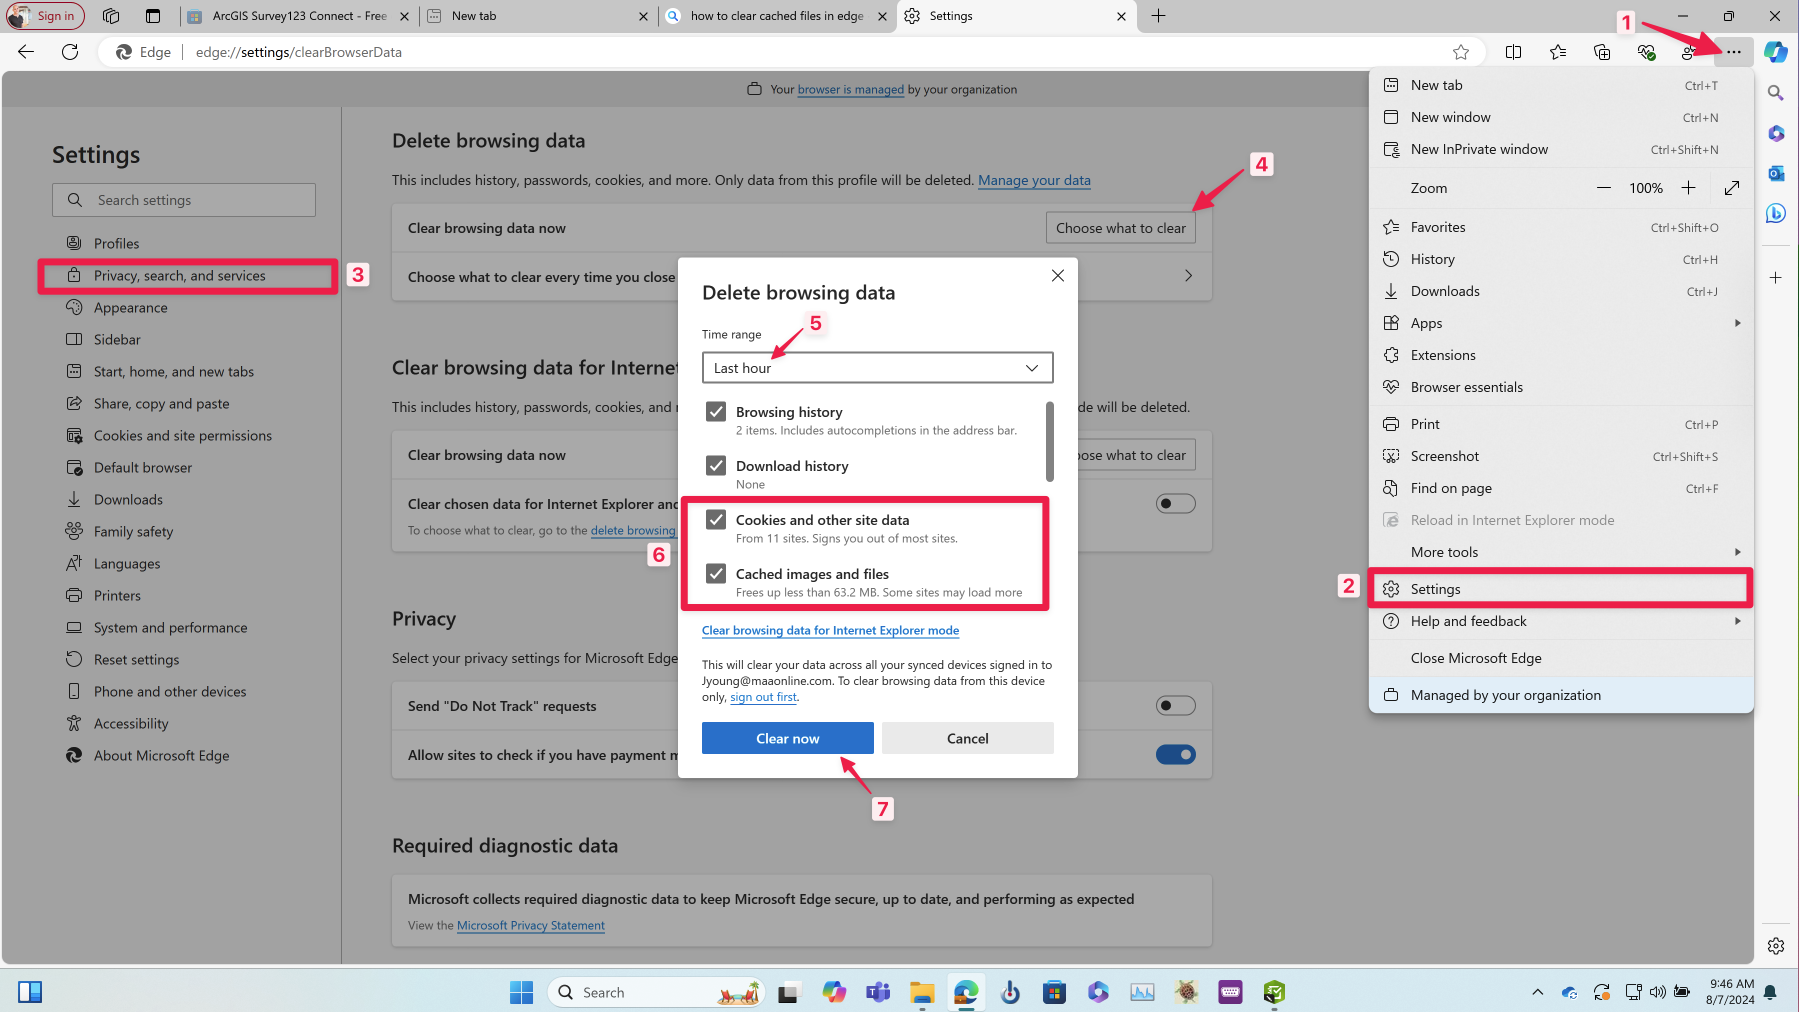The width and height of the screenshot is (1799, 1012).
Task: Uncheck Cookies and other site data
Action: [x=716, y=520]
